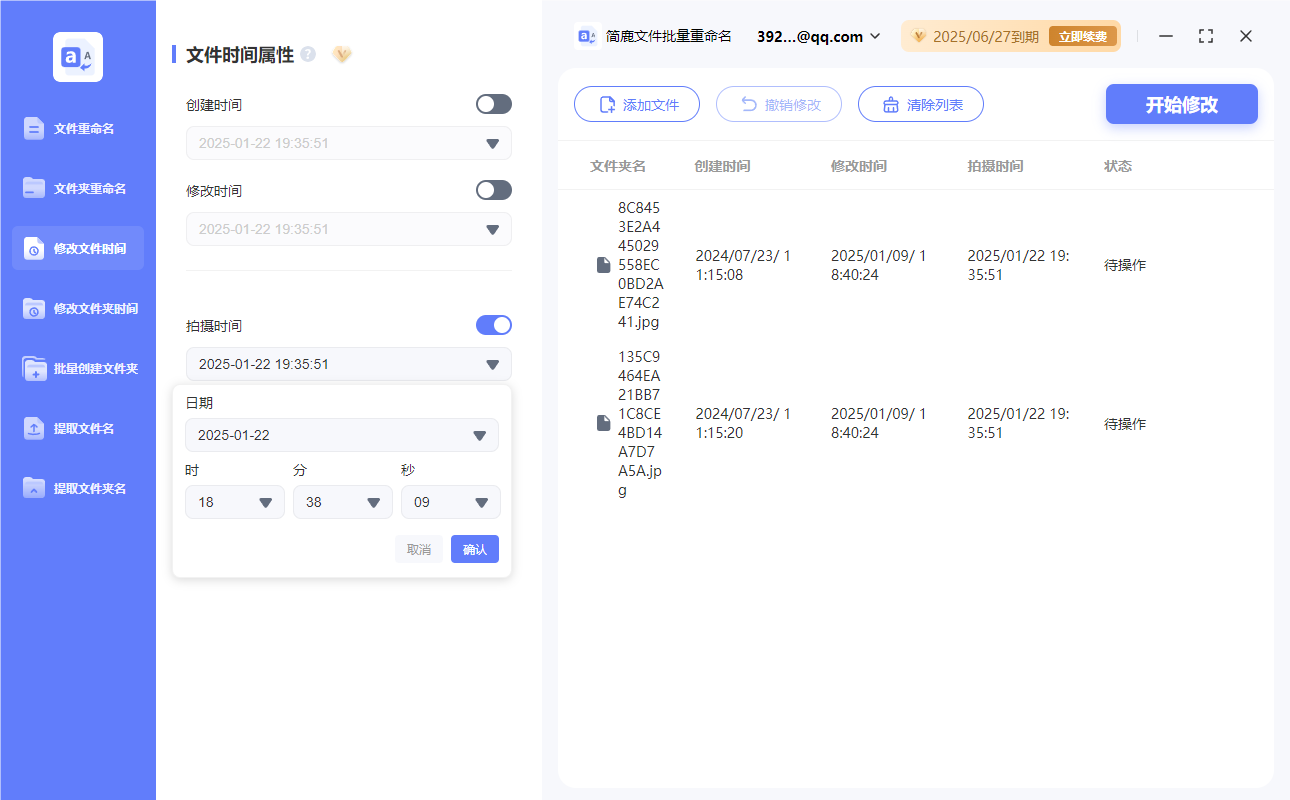The height and width of the screenshot is (800, 1290).
Task: Disable the 拍摄时间 toggle
Action: click(493, 324)
